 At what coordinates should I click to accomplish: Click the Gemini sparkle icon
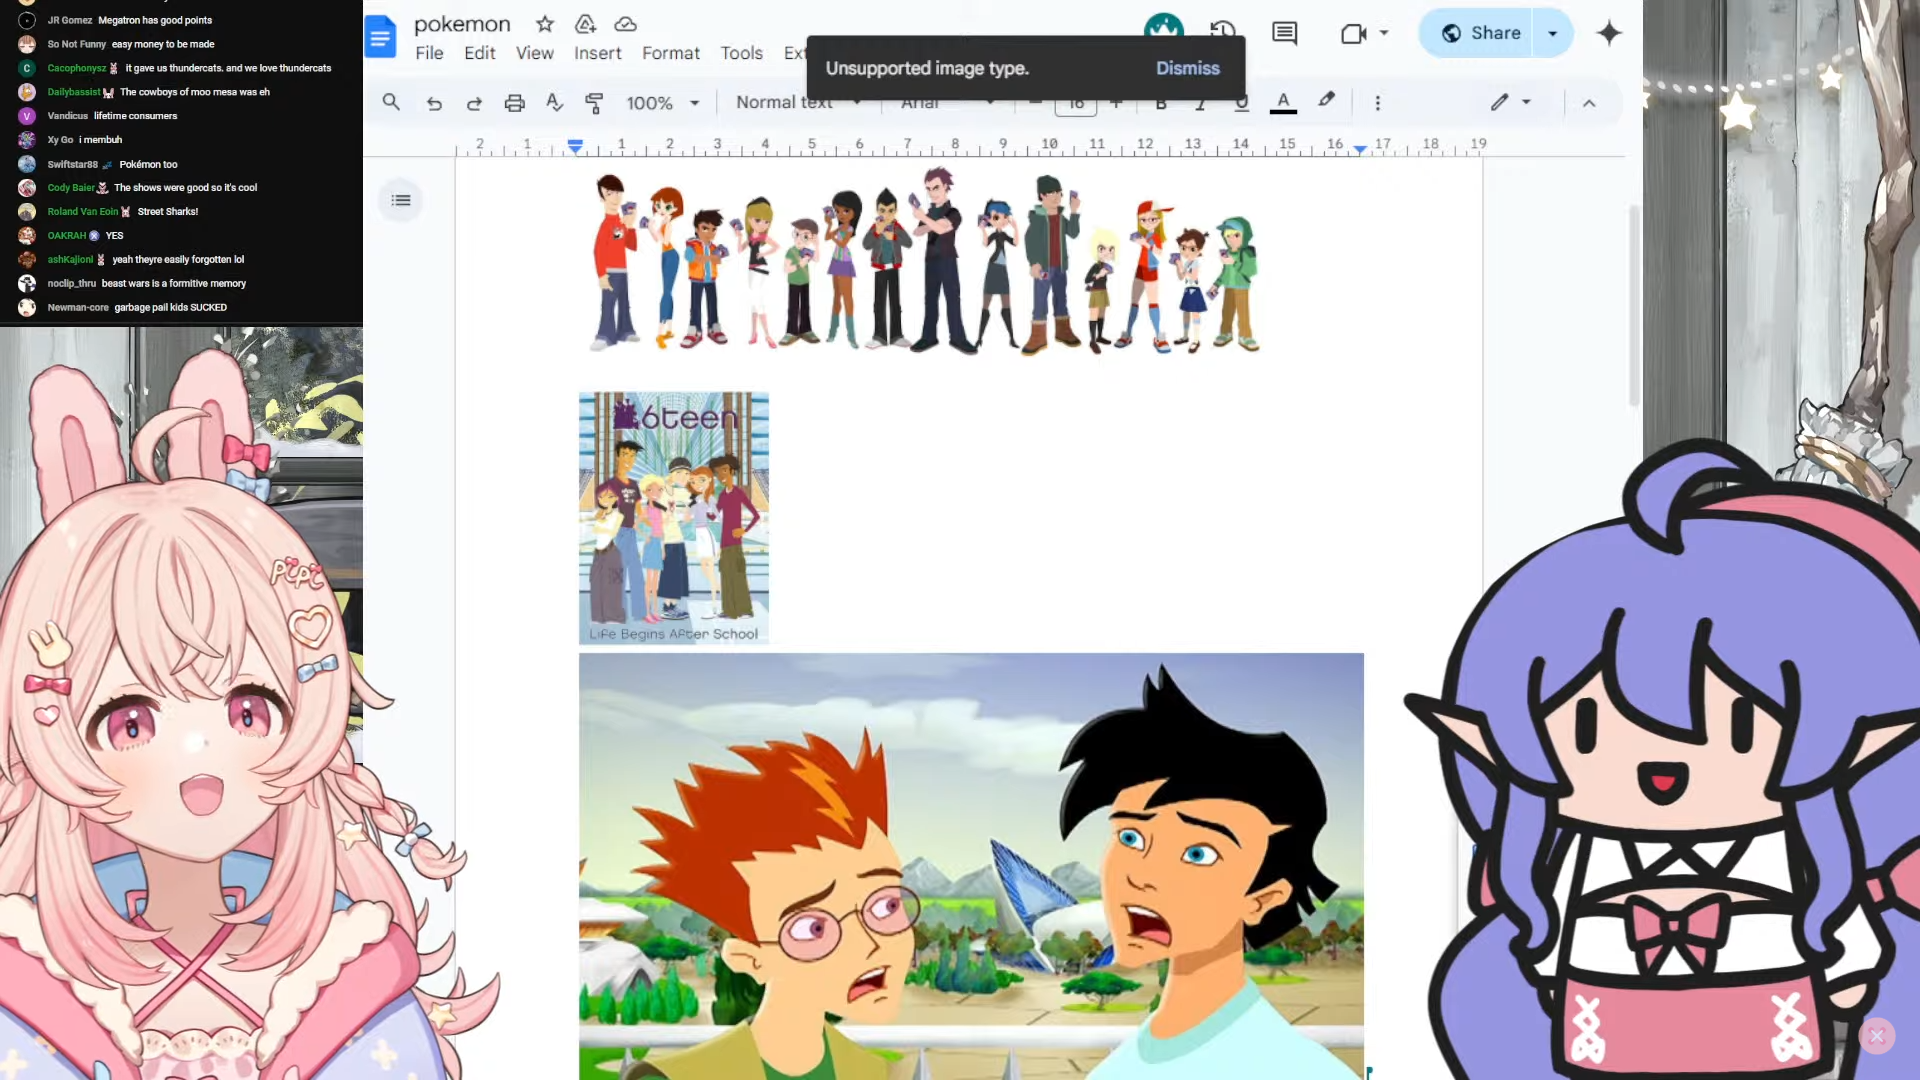click(x=1608, y=33)
